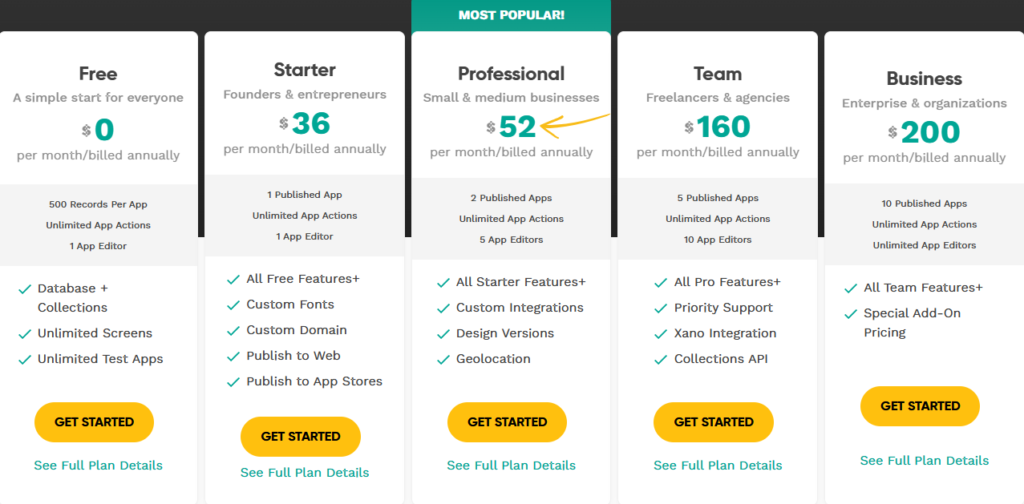
Task: Open See Full Plan Details for Free
Action: pyautogui.click(x=98, y=465)
